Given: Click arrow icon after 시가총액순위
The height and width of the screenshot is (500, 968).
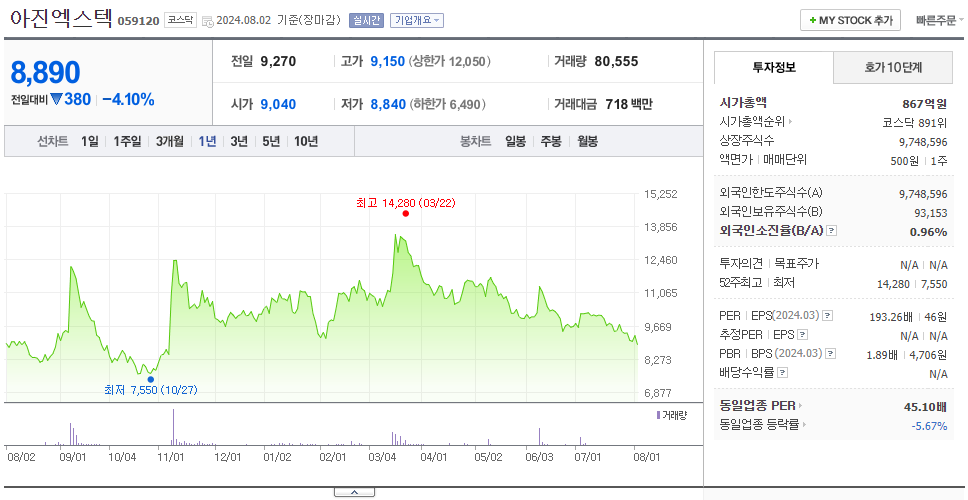Looking at the screenshot, I should (x=791, y=122).
